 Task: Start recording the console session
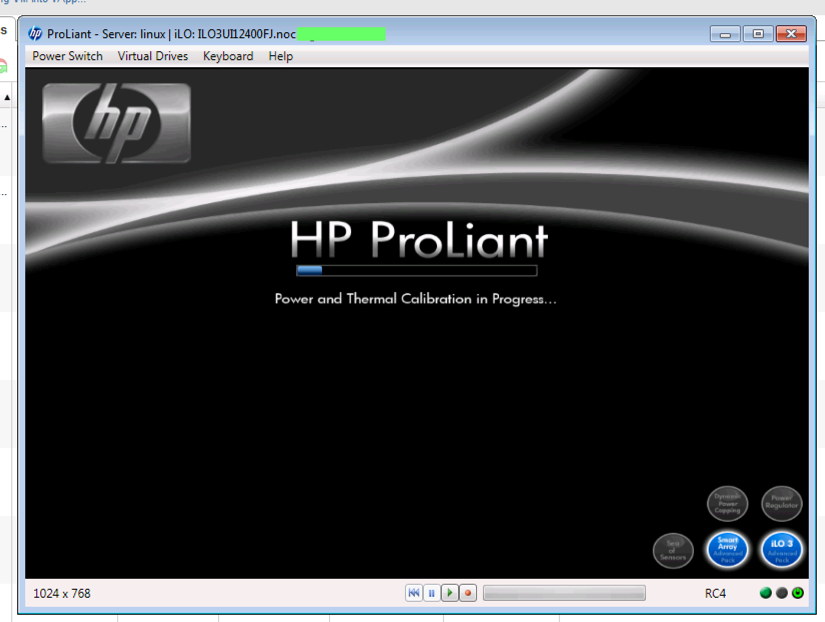coord(468,593)
